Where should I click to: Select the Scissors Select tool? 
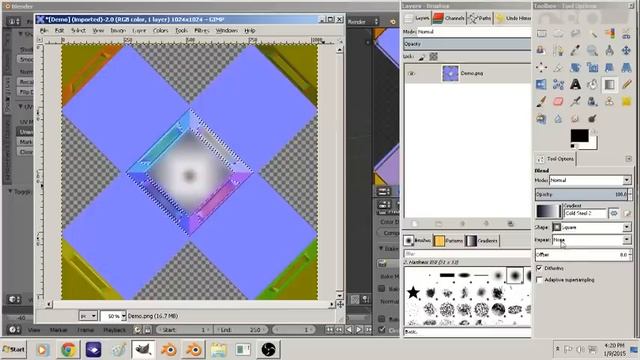click(627, 33)
